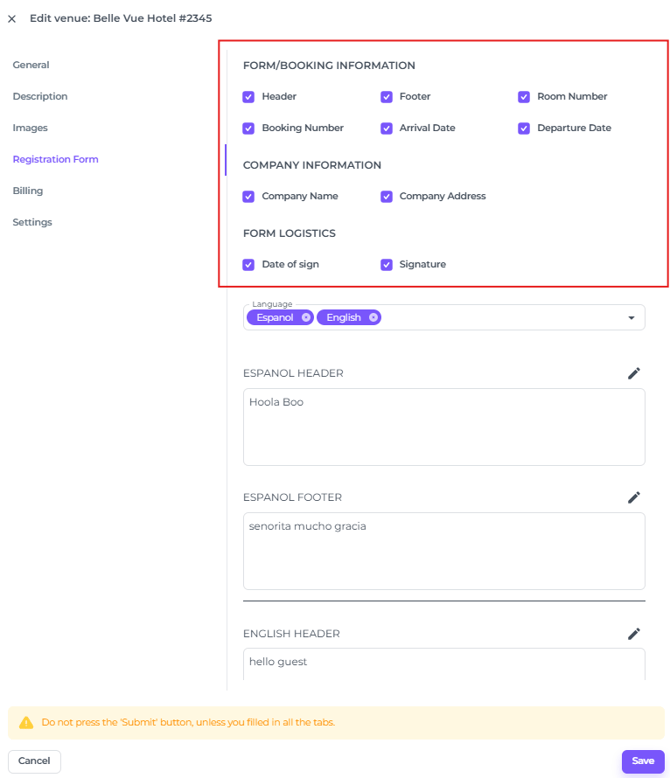Disable the Signature checkbox
Screen dimensions: 670x778
(386, 265)
